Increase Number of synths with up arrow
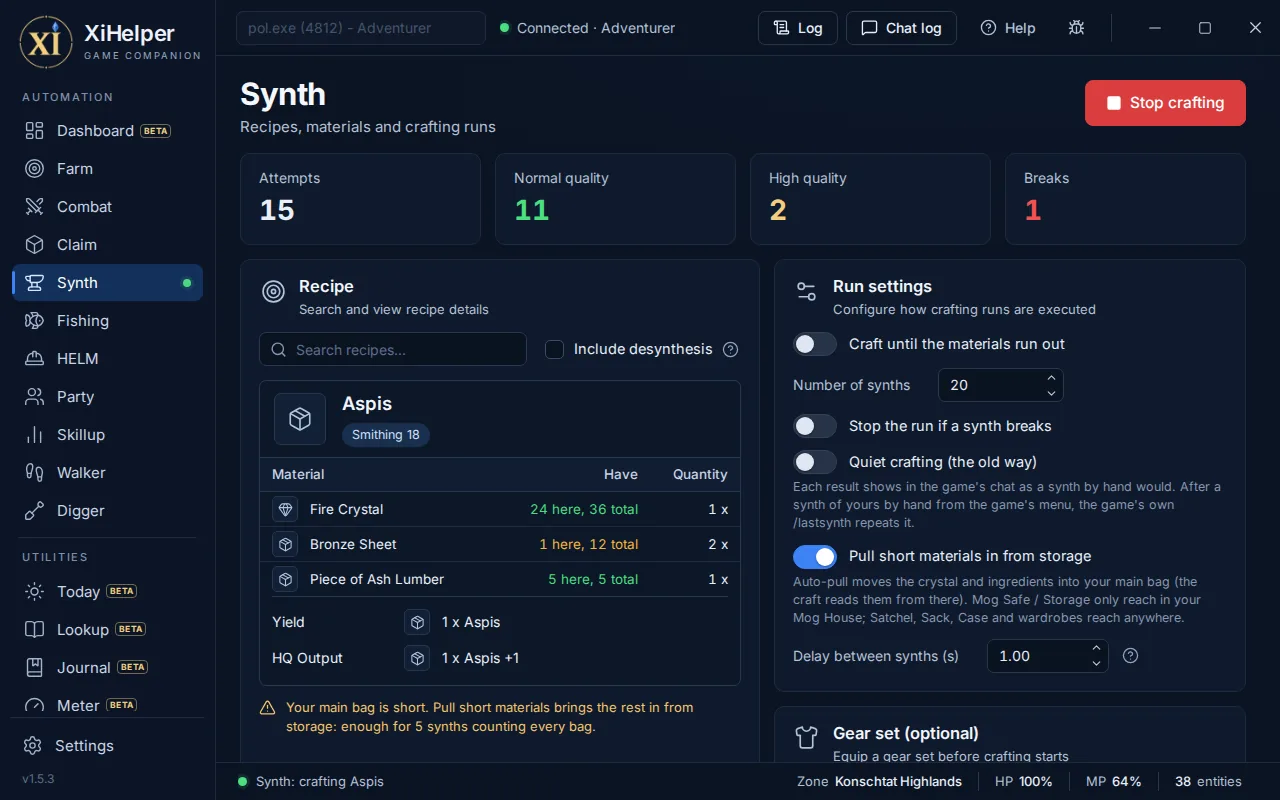The image size is (1280, 800). [1051, 378]
